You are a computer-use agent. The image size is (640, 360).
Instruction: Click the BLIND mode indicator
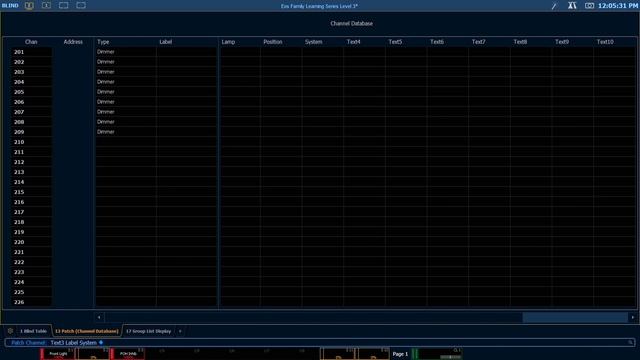[x=10, y=6]
